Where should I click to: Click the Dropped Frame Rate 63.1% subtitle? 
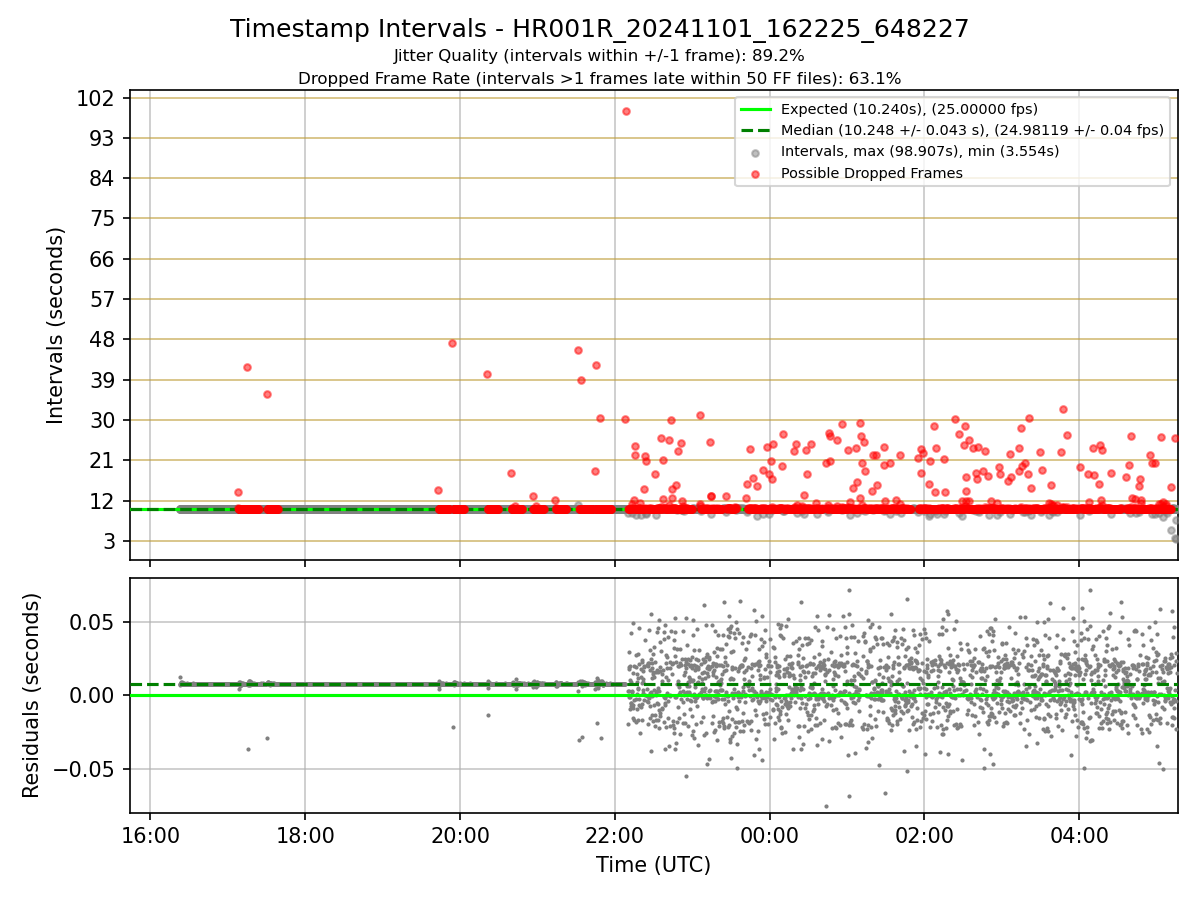pyautogui.click(x=599, y=78)
